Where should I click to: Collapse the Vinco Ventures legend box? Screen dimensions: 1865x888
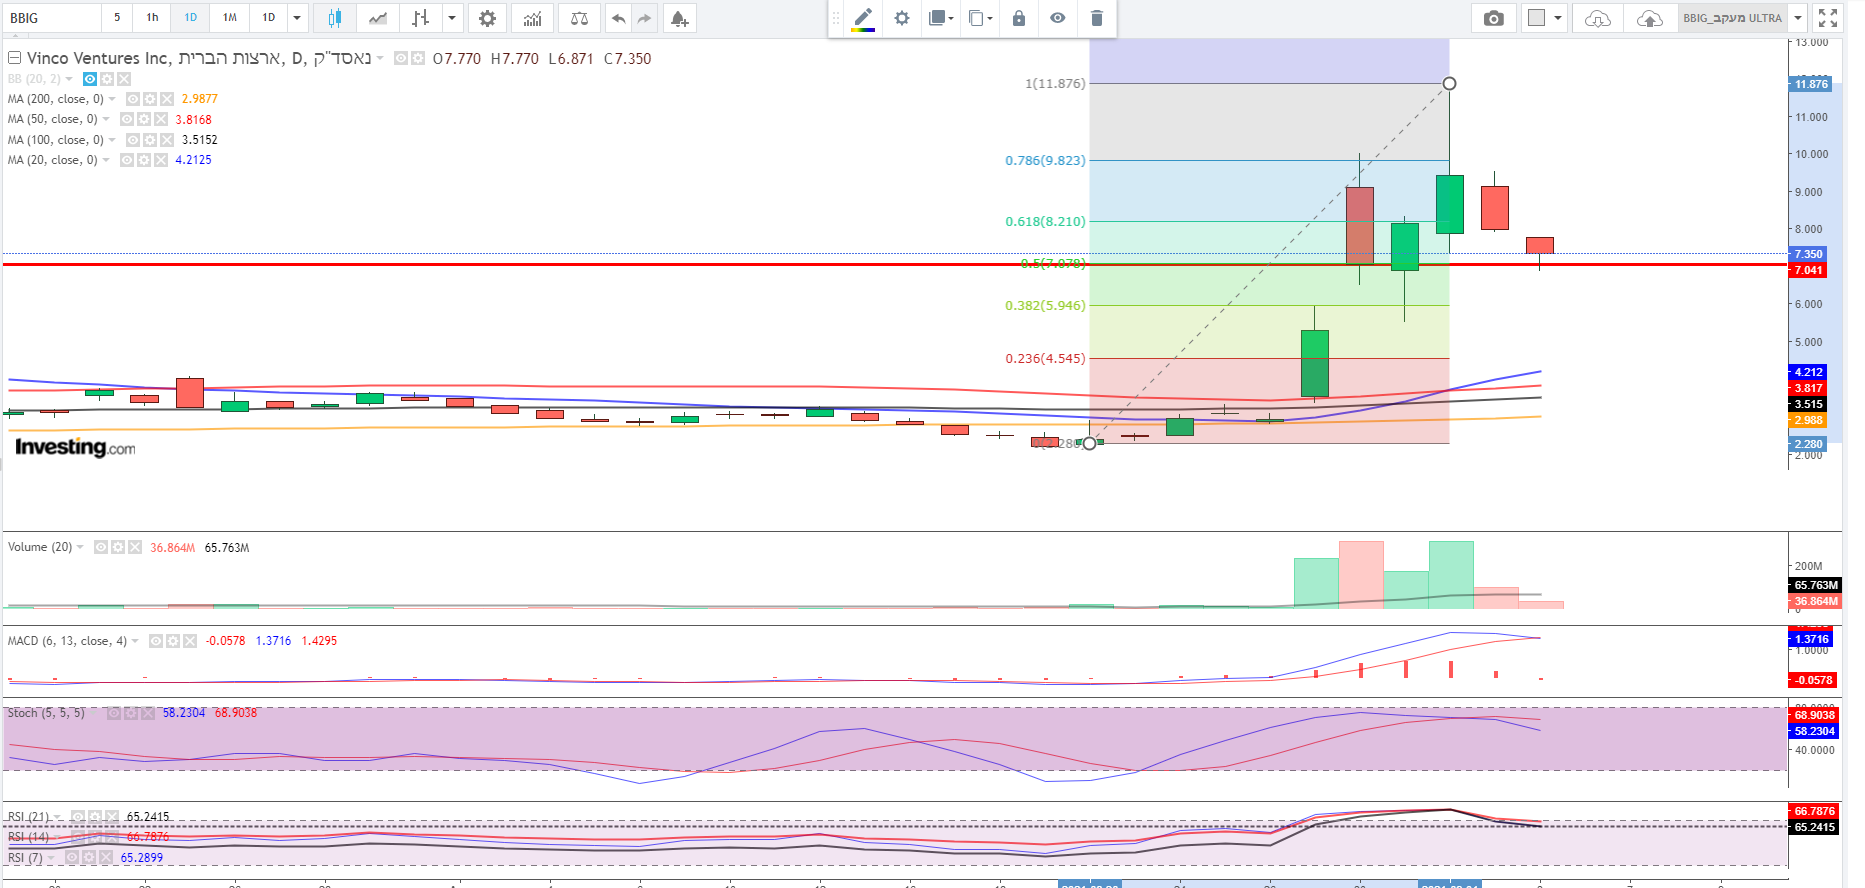click(14, 58)
